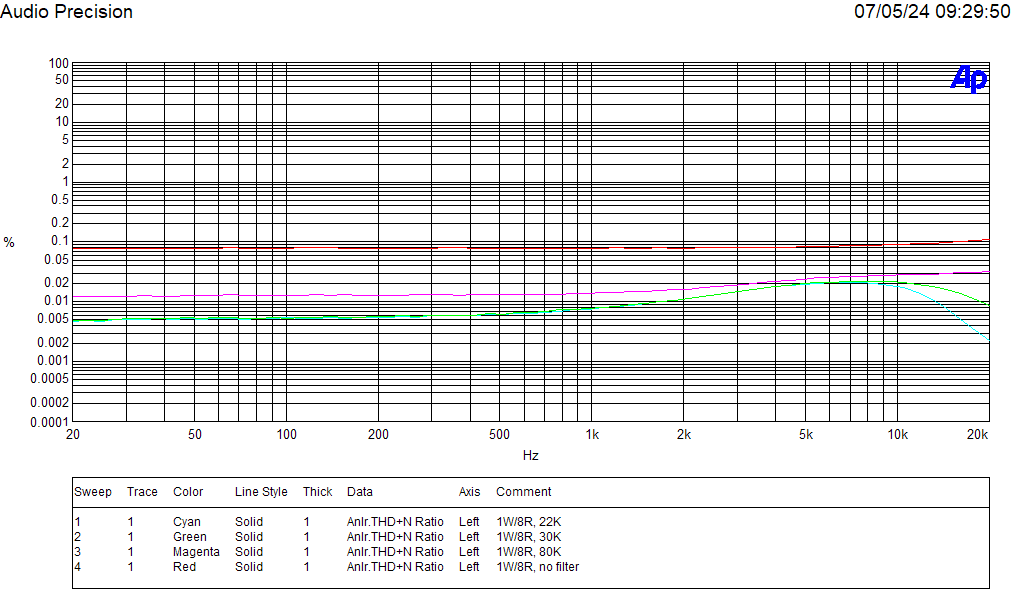Click the 'Audio Precision' title text
Screen dimensions: 1012x614
tap(66, 12)
